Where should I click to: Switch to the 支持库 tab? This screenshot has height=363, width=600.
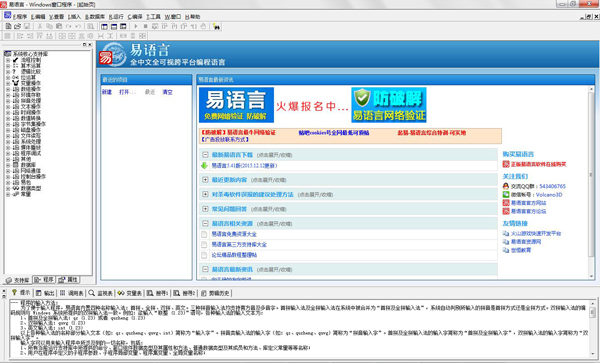click(18, 280)
